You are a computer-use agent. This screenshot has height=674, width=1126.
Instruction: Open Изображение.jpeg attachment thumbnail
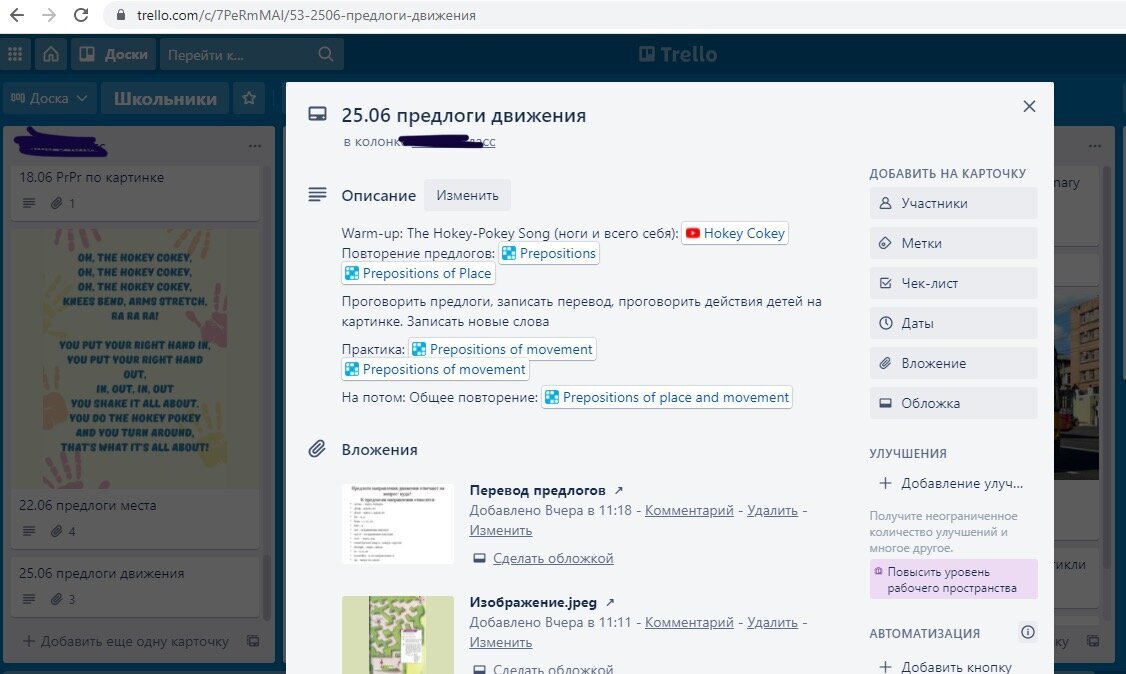click(398, 635)
